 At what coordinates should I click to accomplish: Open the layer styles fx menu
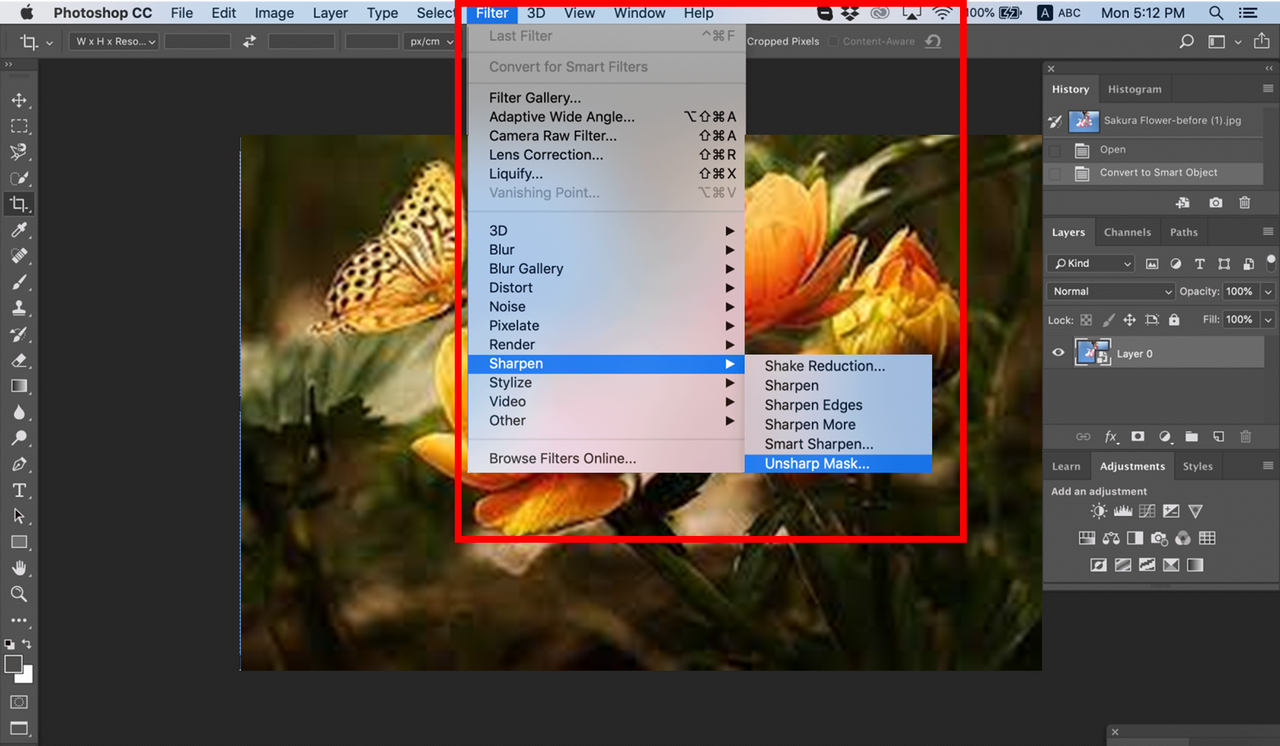[1111, 436]
